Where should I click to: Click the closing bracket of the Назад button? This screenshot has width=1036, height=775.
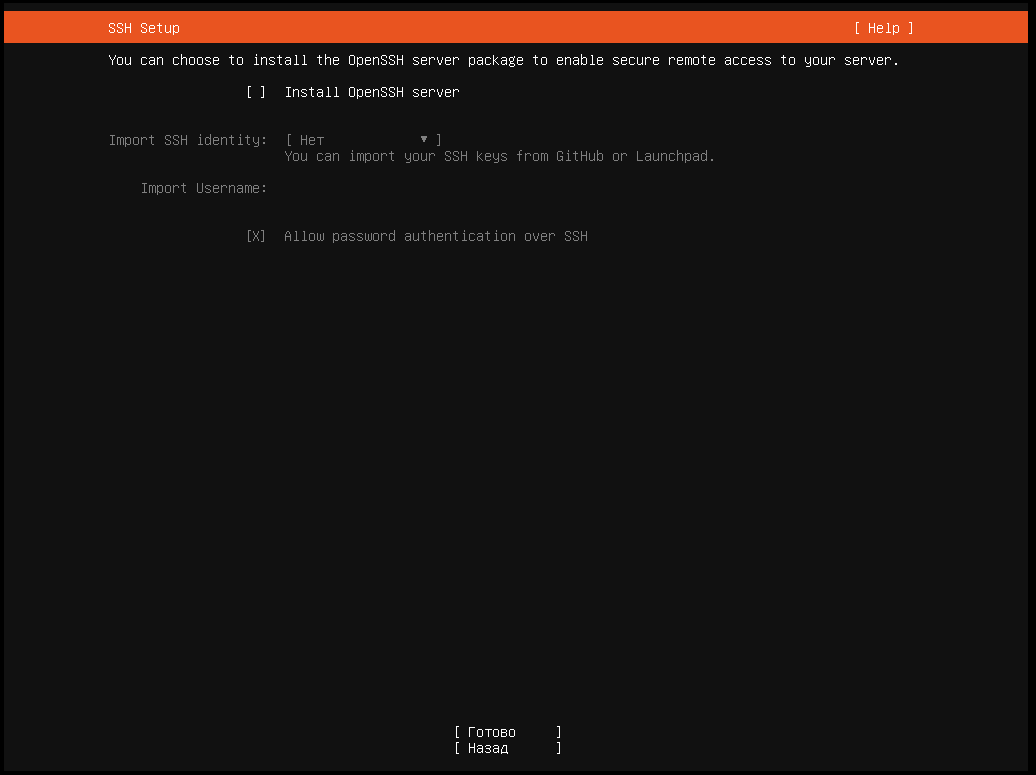point(559,748)
